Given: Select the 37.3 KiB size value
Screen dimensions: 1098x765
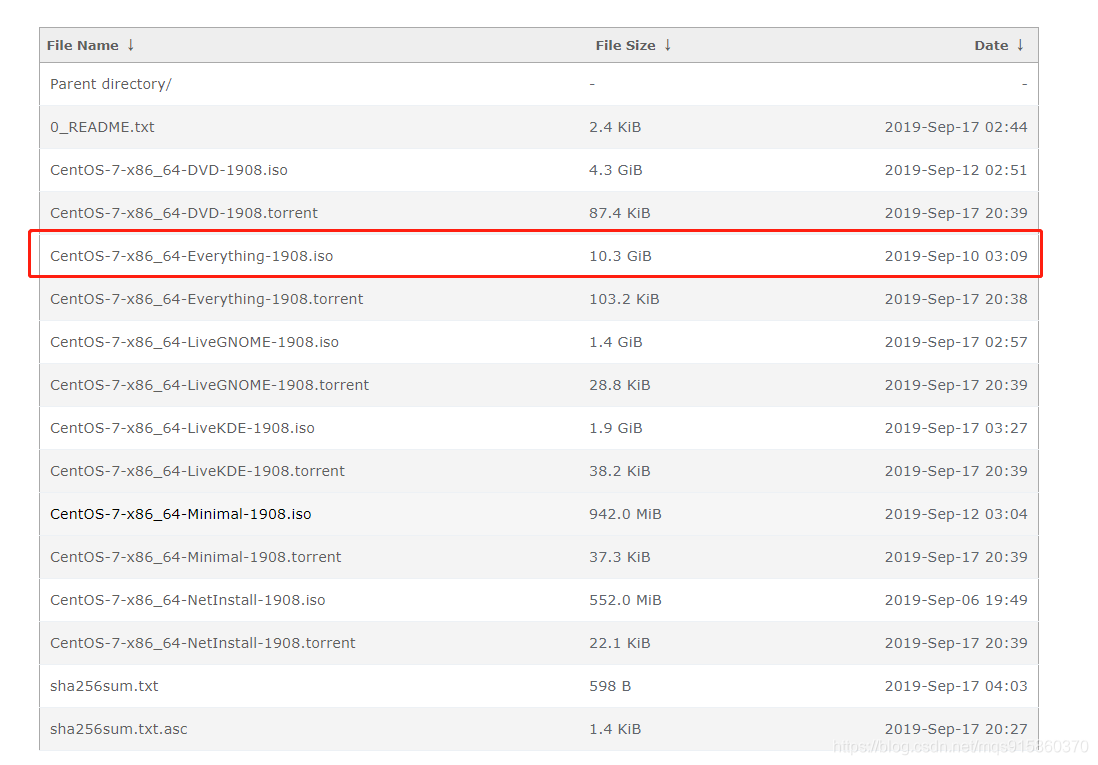Looking at the screenshot, I should (620, 557).
